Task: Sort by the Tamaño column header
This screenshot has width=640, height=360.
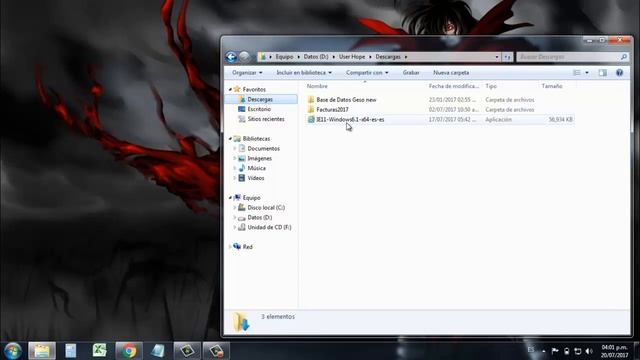Action: (x=552, y=86)
